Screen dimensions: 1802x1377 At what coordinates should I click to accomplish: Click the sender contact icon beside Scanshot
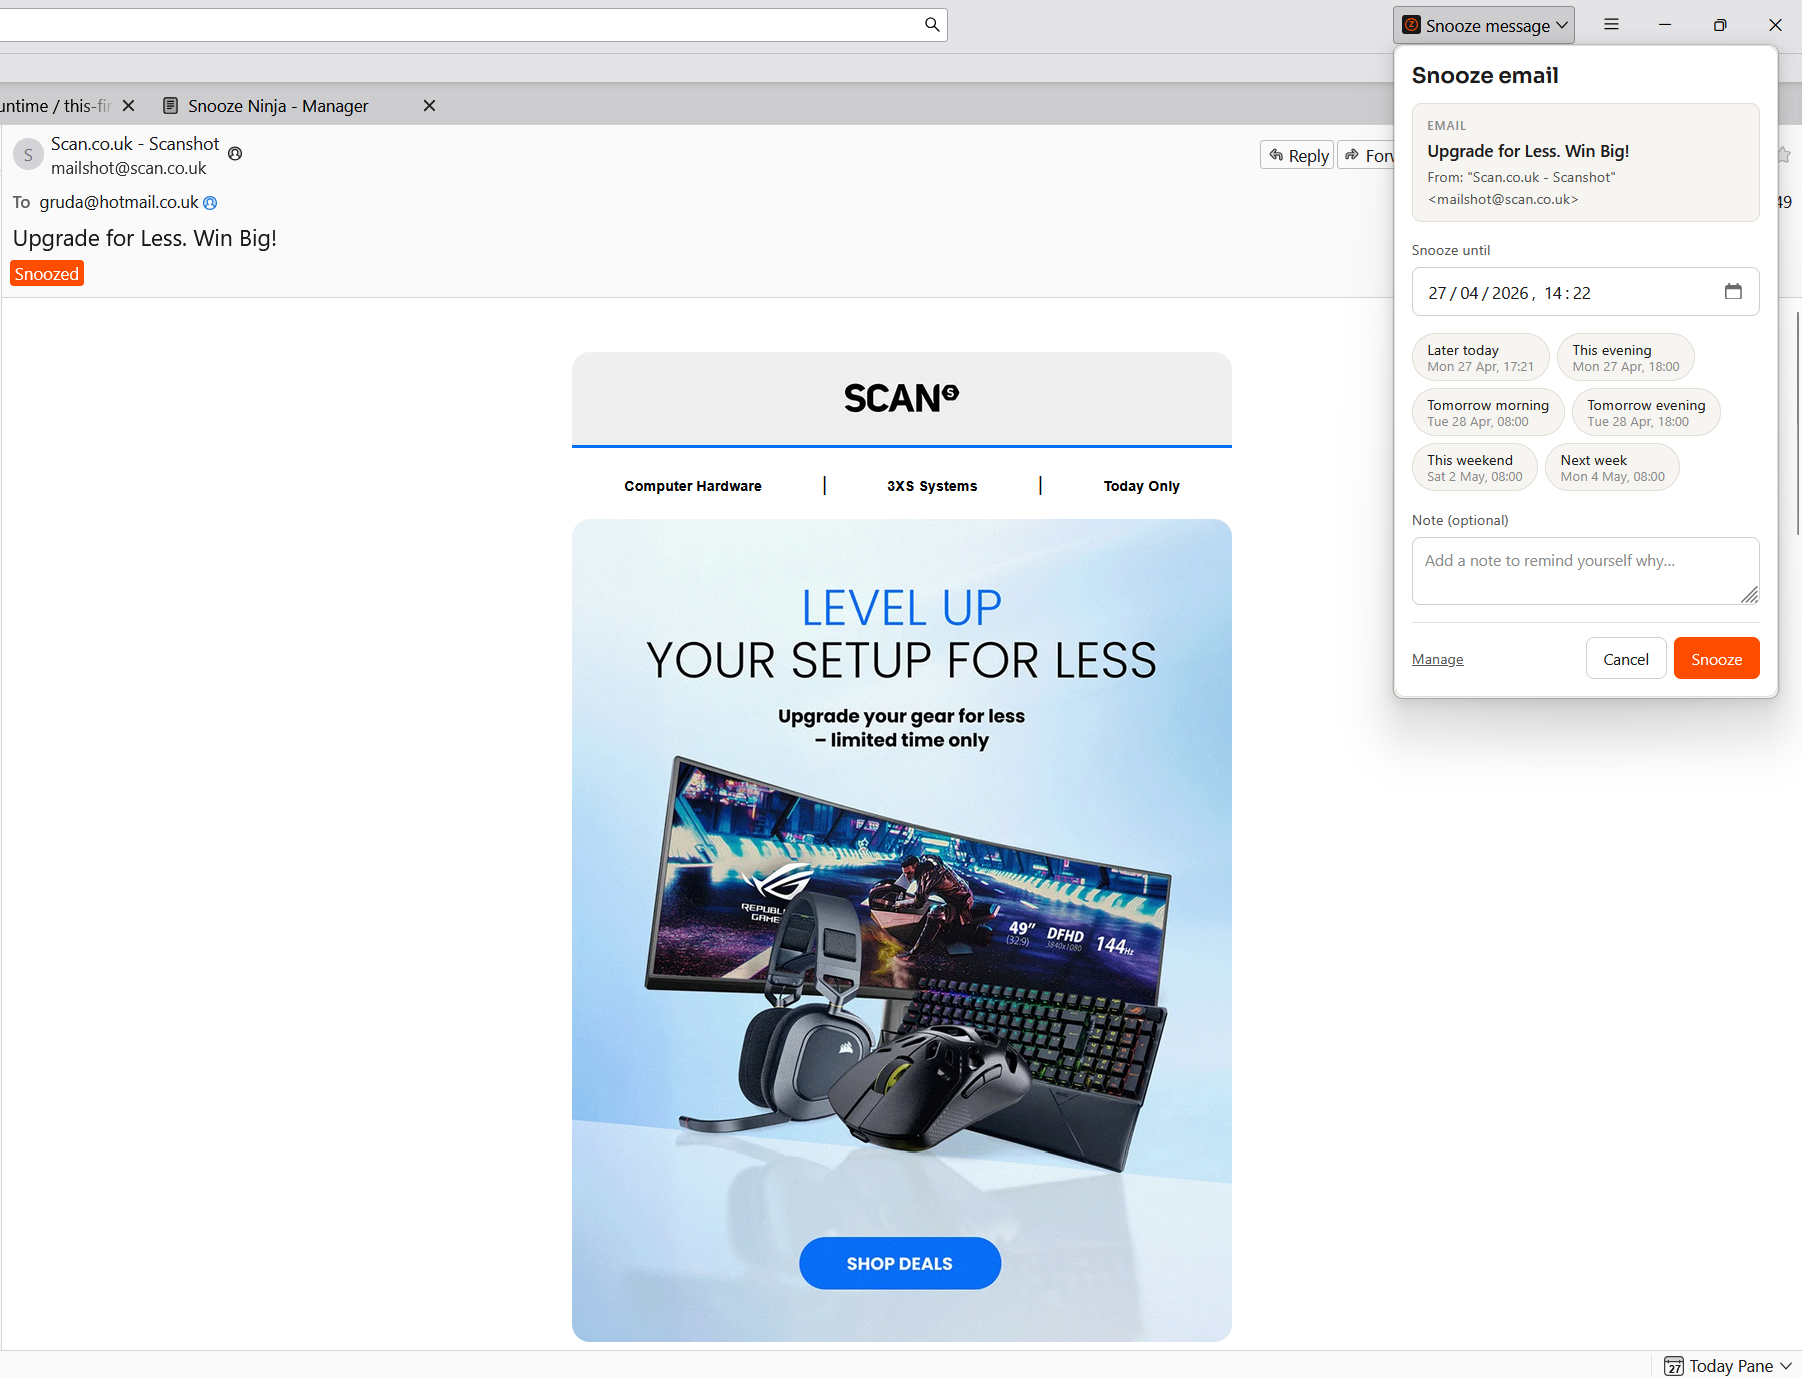tap(235, 153)
